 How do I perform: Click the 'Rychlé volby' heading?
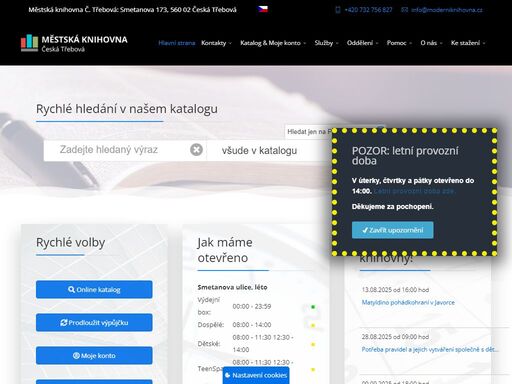(x=71, y=242)
